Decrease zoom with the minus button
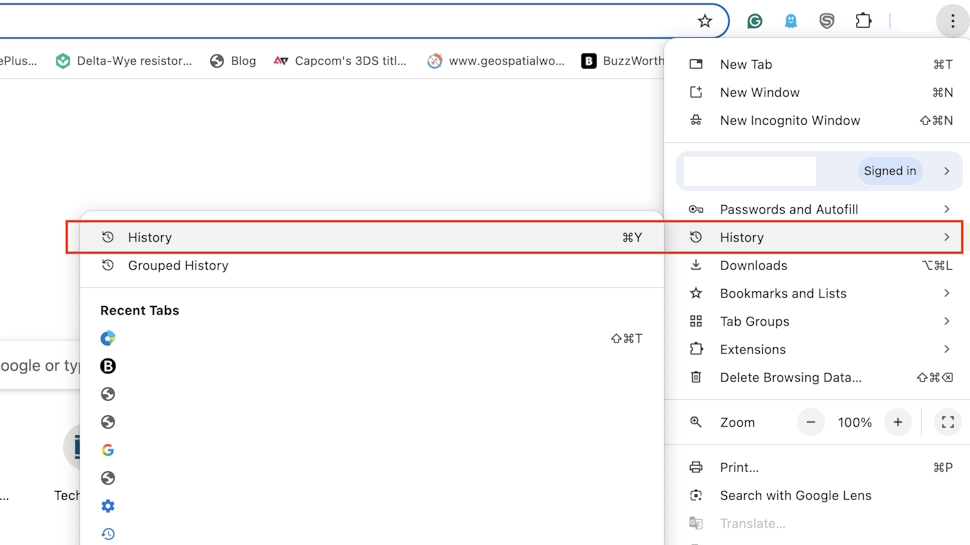Viewport: 970px width, 545px height. 810,423
